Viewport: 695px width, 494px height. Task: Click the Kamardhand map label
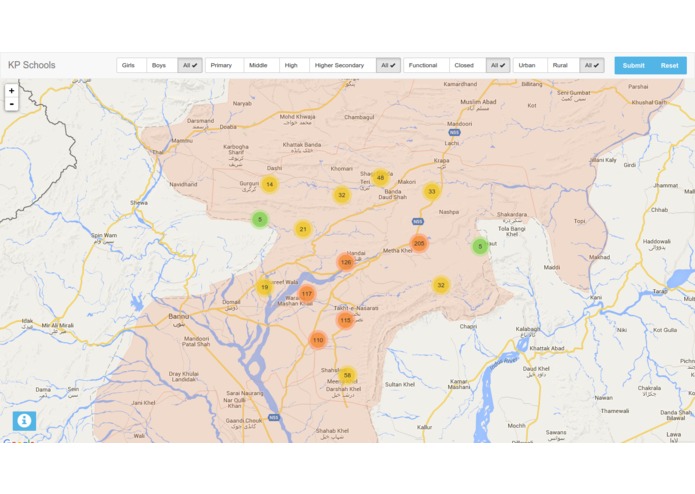point(460,84)
